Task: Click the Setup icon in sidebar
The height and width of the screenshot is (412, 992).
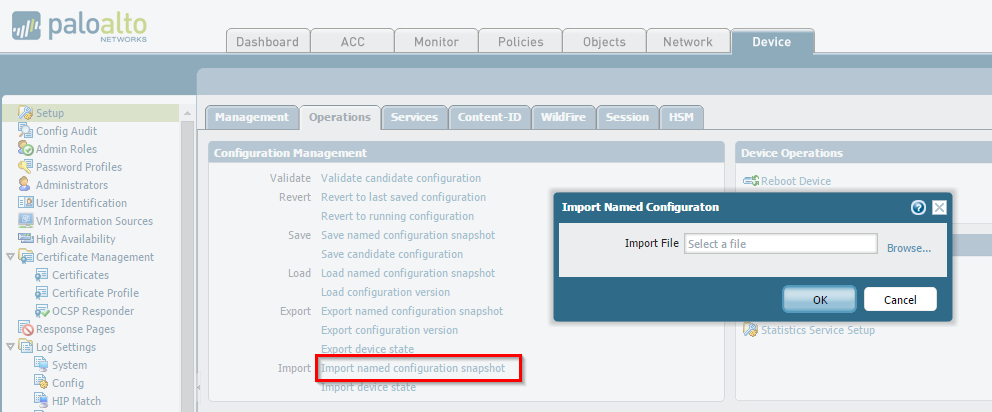Action: pos(26,113)
